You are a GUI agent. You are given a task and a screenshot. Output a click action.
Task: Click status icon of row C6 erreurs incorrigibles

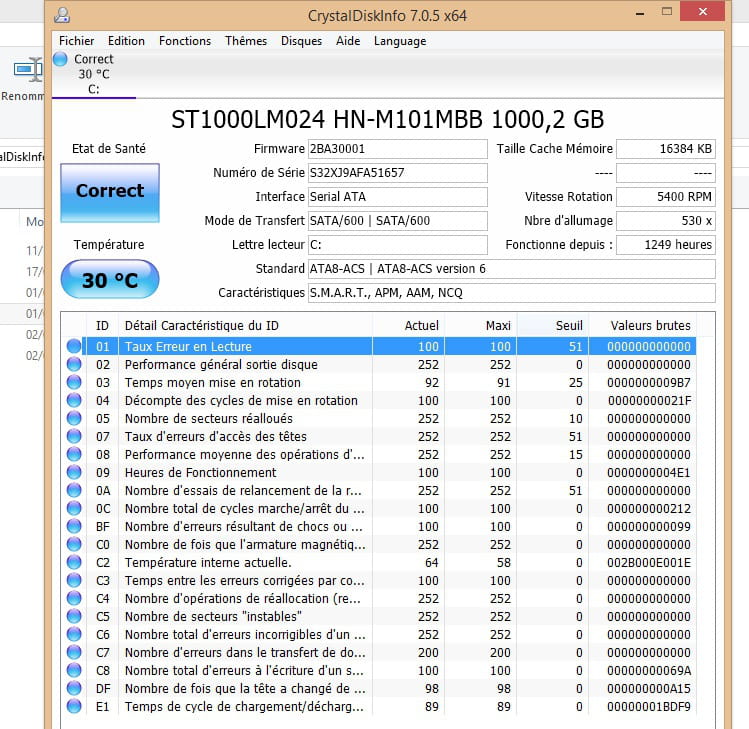point(74,634)
